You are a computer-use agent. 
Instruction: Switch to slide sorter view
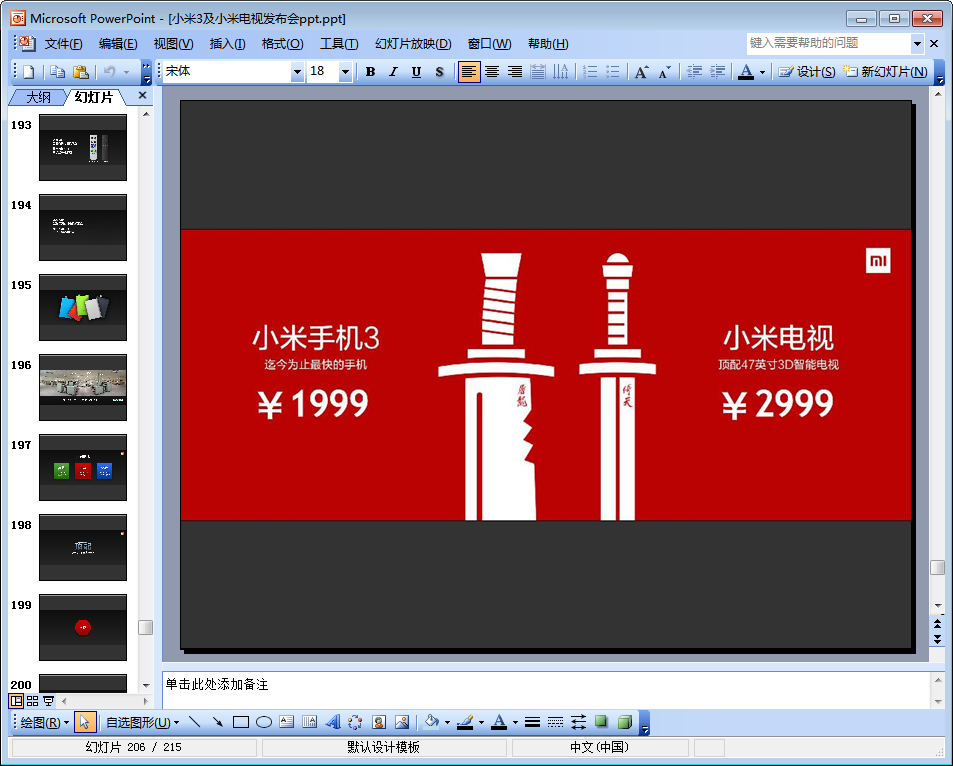32,701
